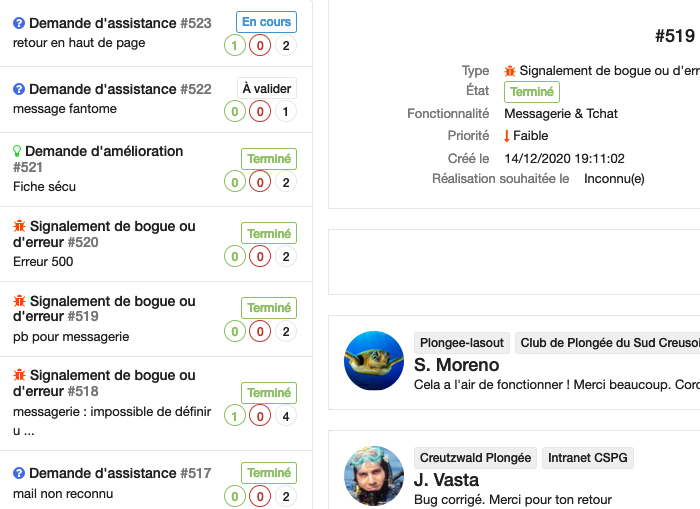Click the question mark icon on ticket #522
This screenshot has height=509, width=700.
[x=19, y=89]
